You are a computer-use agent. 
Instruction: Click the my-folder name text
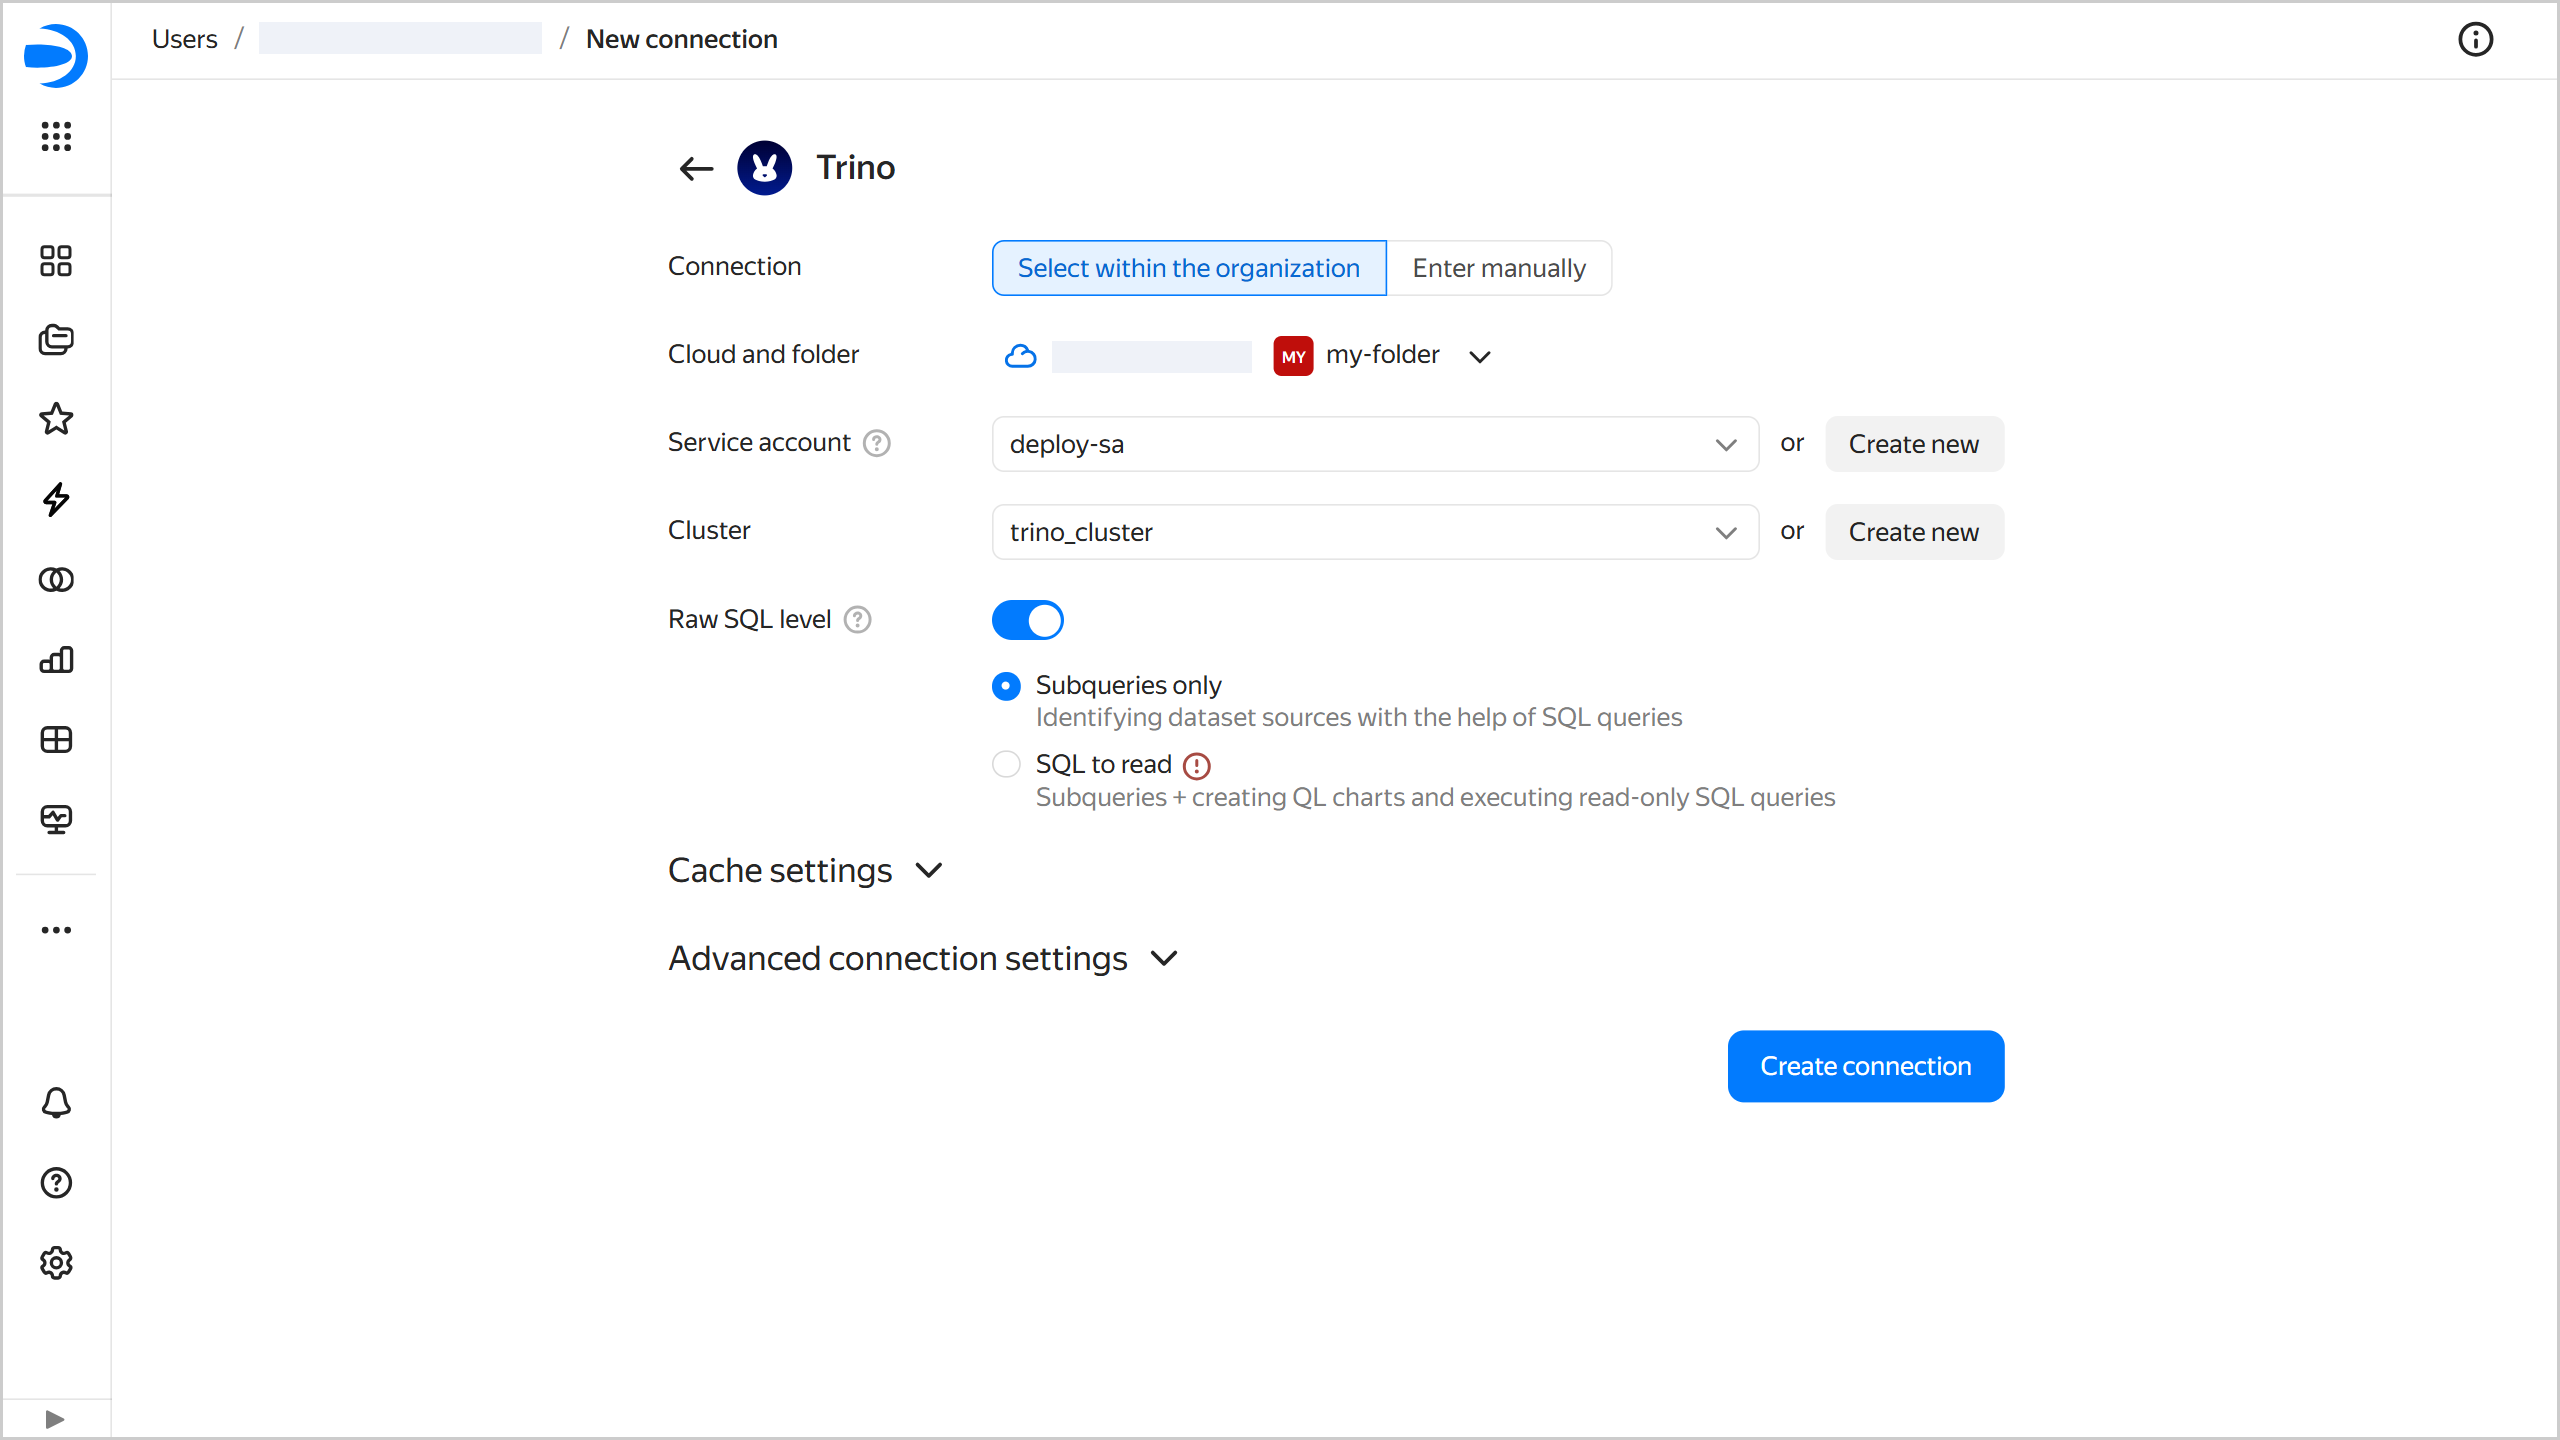click(1383, 355)
